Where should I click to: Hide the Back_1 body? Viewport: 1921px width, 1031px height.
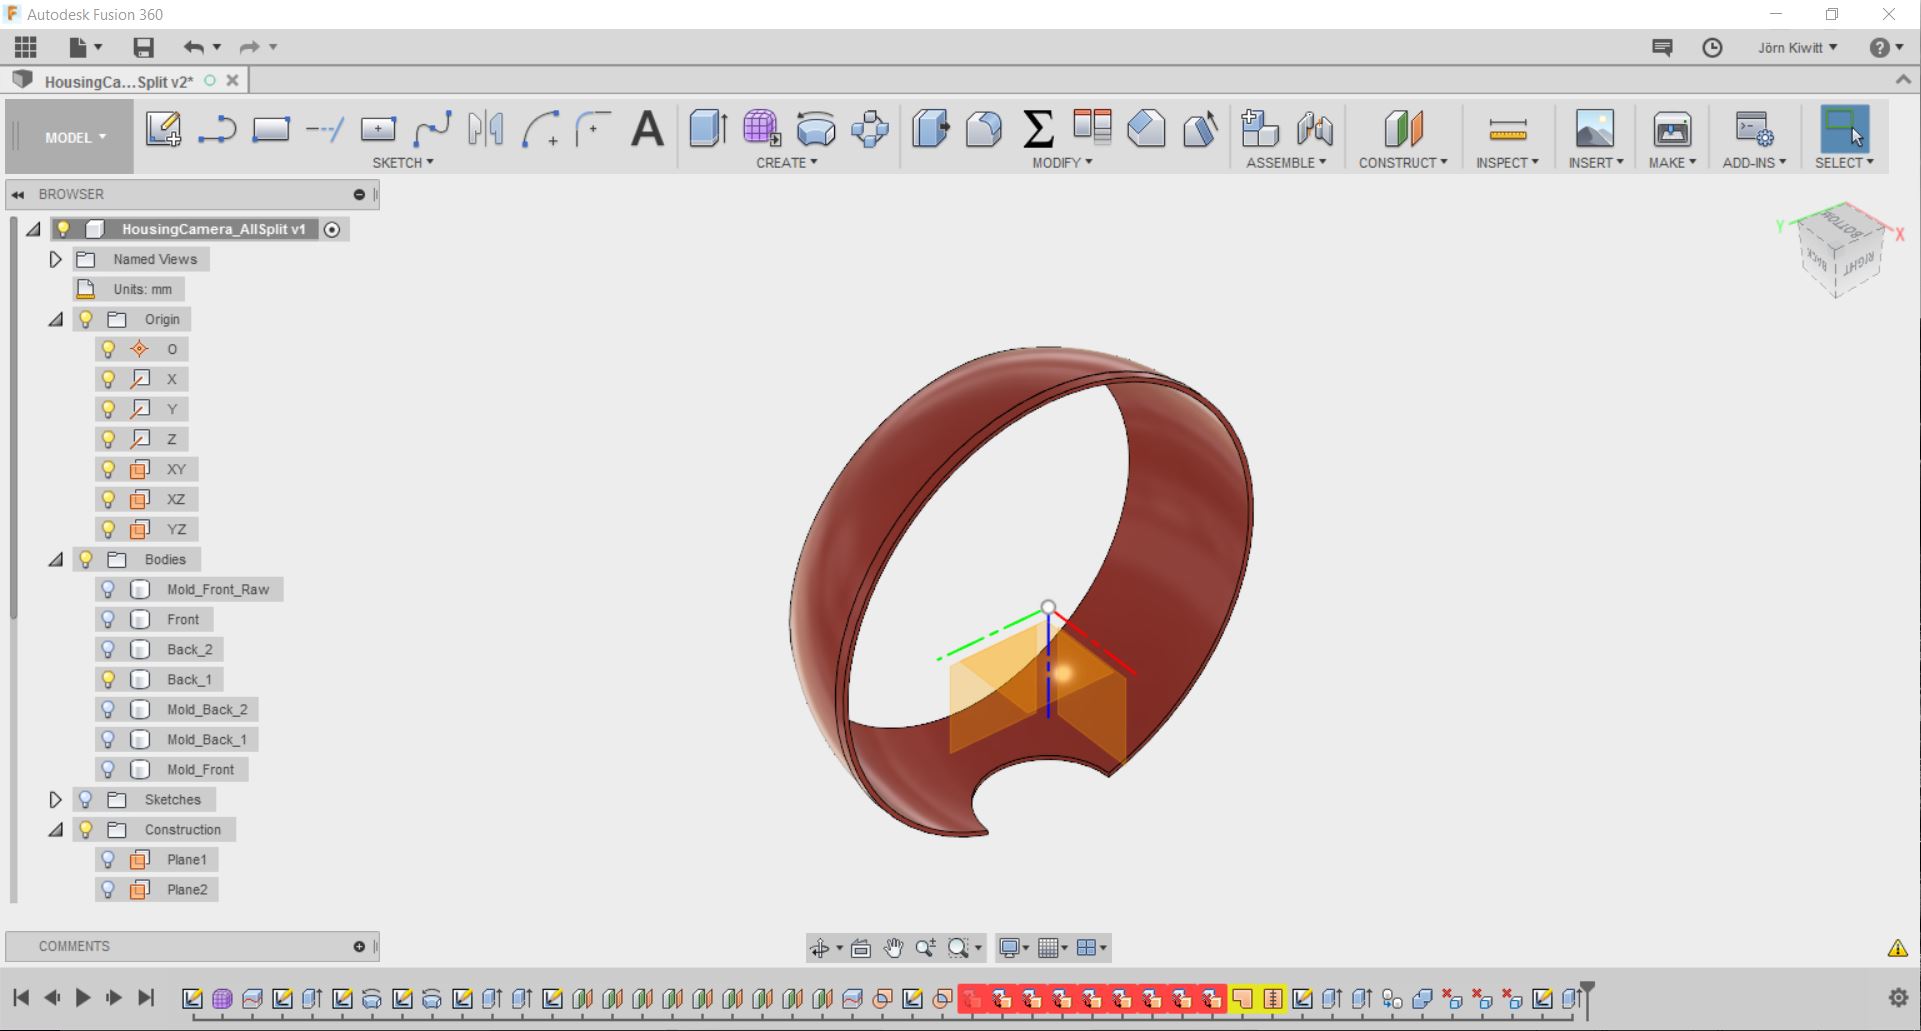pyautogui.click(x=108, y=680)
